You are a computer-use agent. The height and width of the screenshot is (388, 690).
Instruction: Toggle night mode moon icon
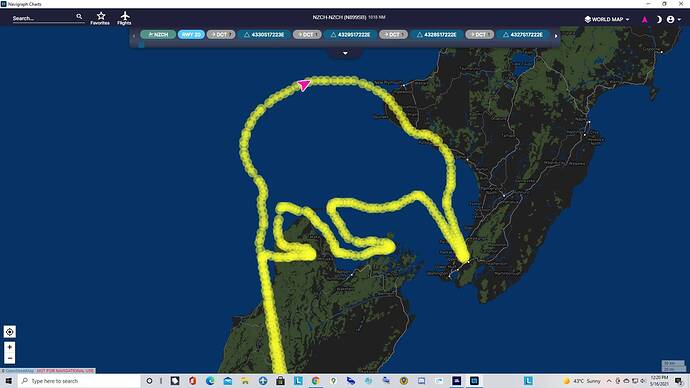click(x=659, y=19)
